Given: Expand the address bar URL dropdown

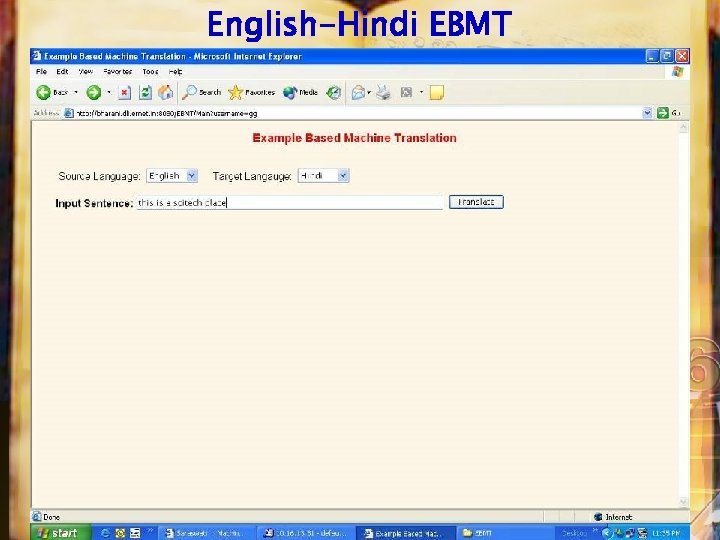Looking at the screenshot, I should (647, 113).
